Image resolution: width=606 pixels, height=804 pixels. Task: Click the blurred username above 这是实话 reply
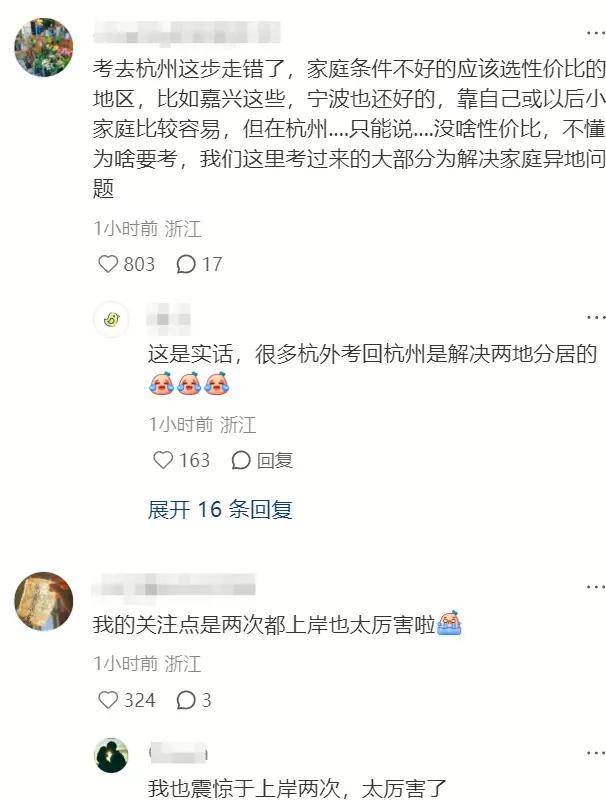(x=169, y=318)
